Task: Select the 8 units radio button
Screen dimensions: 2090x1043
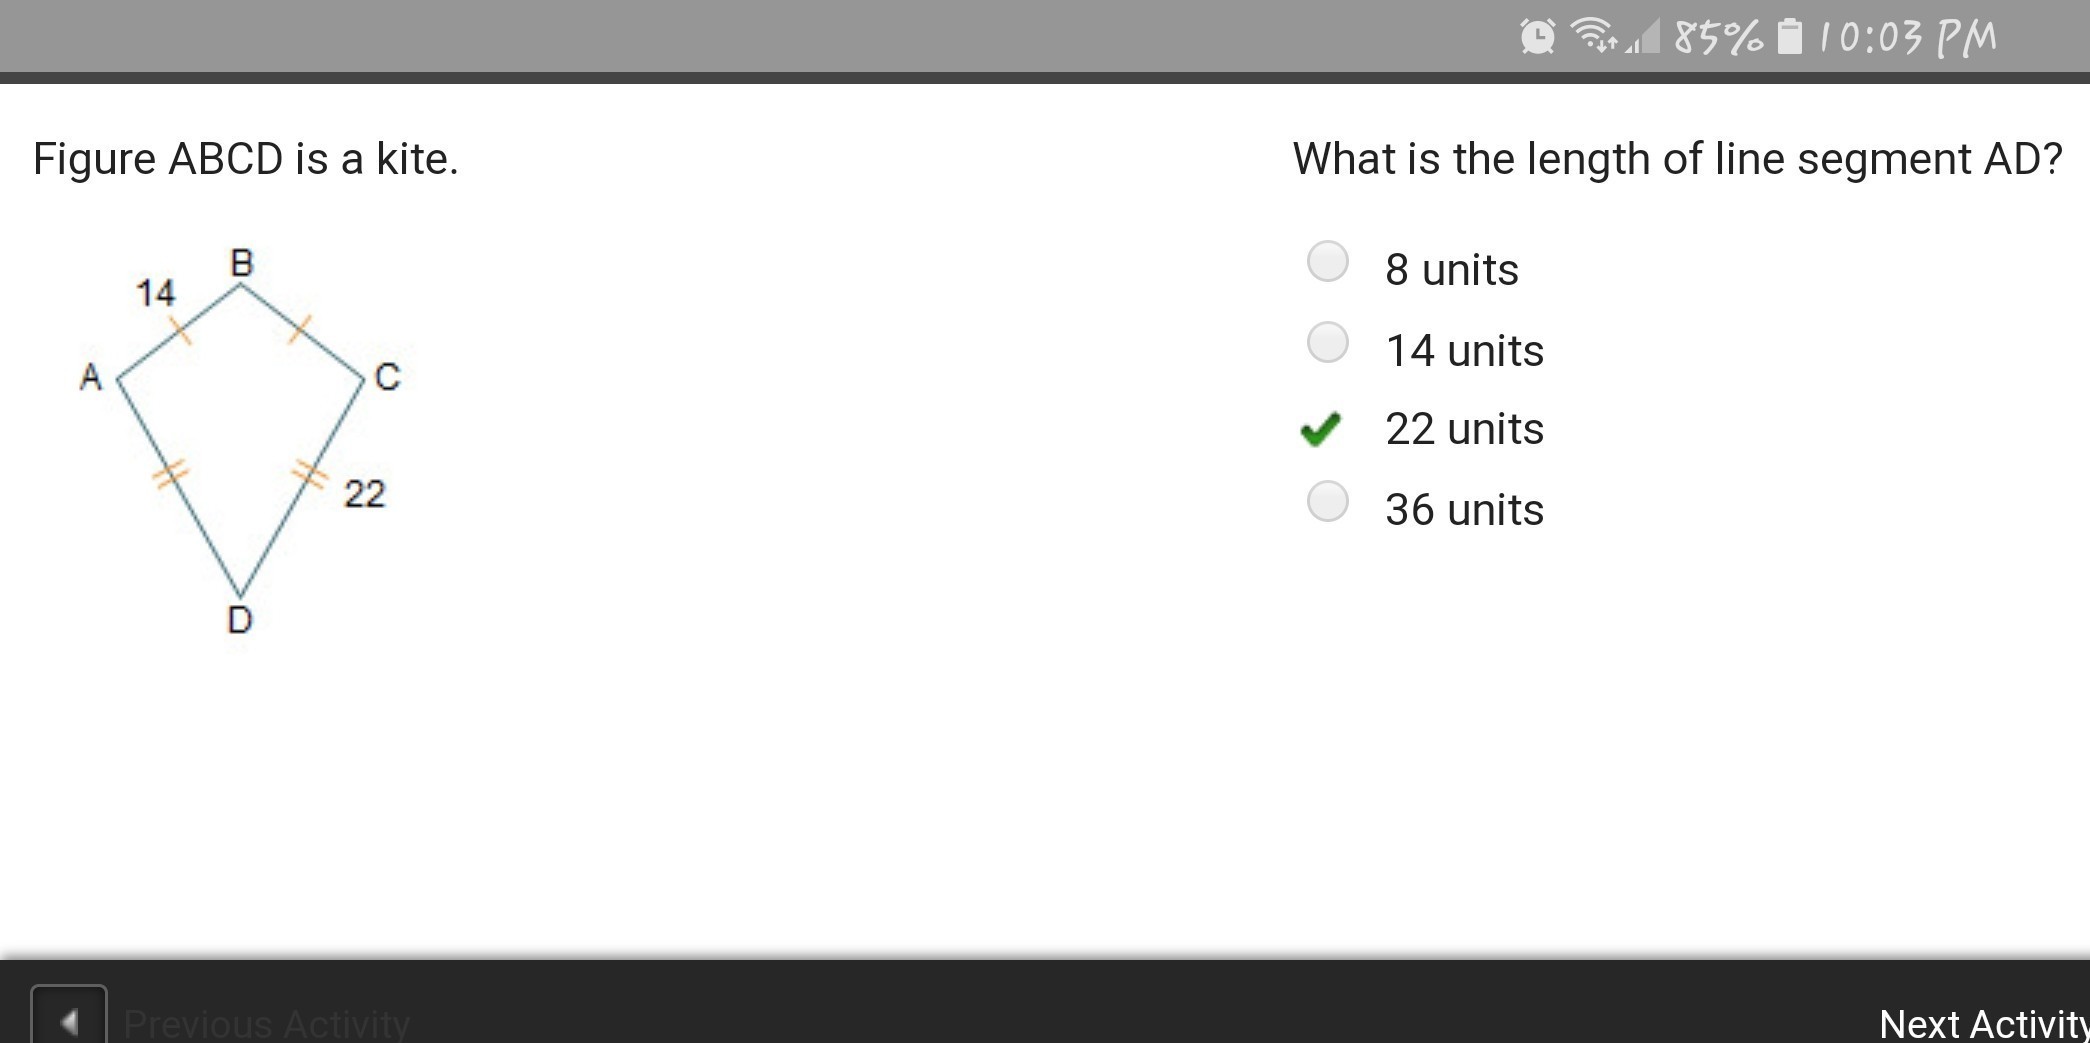Action: pos(1328,262)
